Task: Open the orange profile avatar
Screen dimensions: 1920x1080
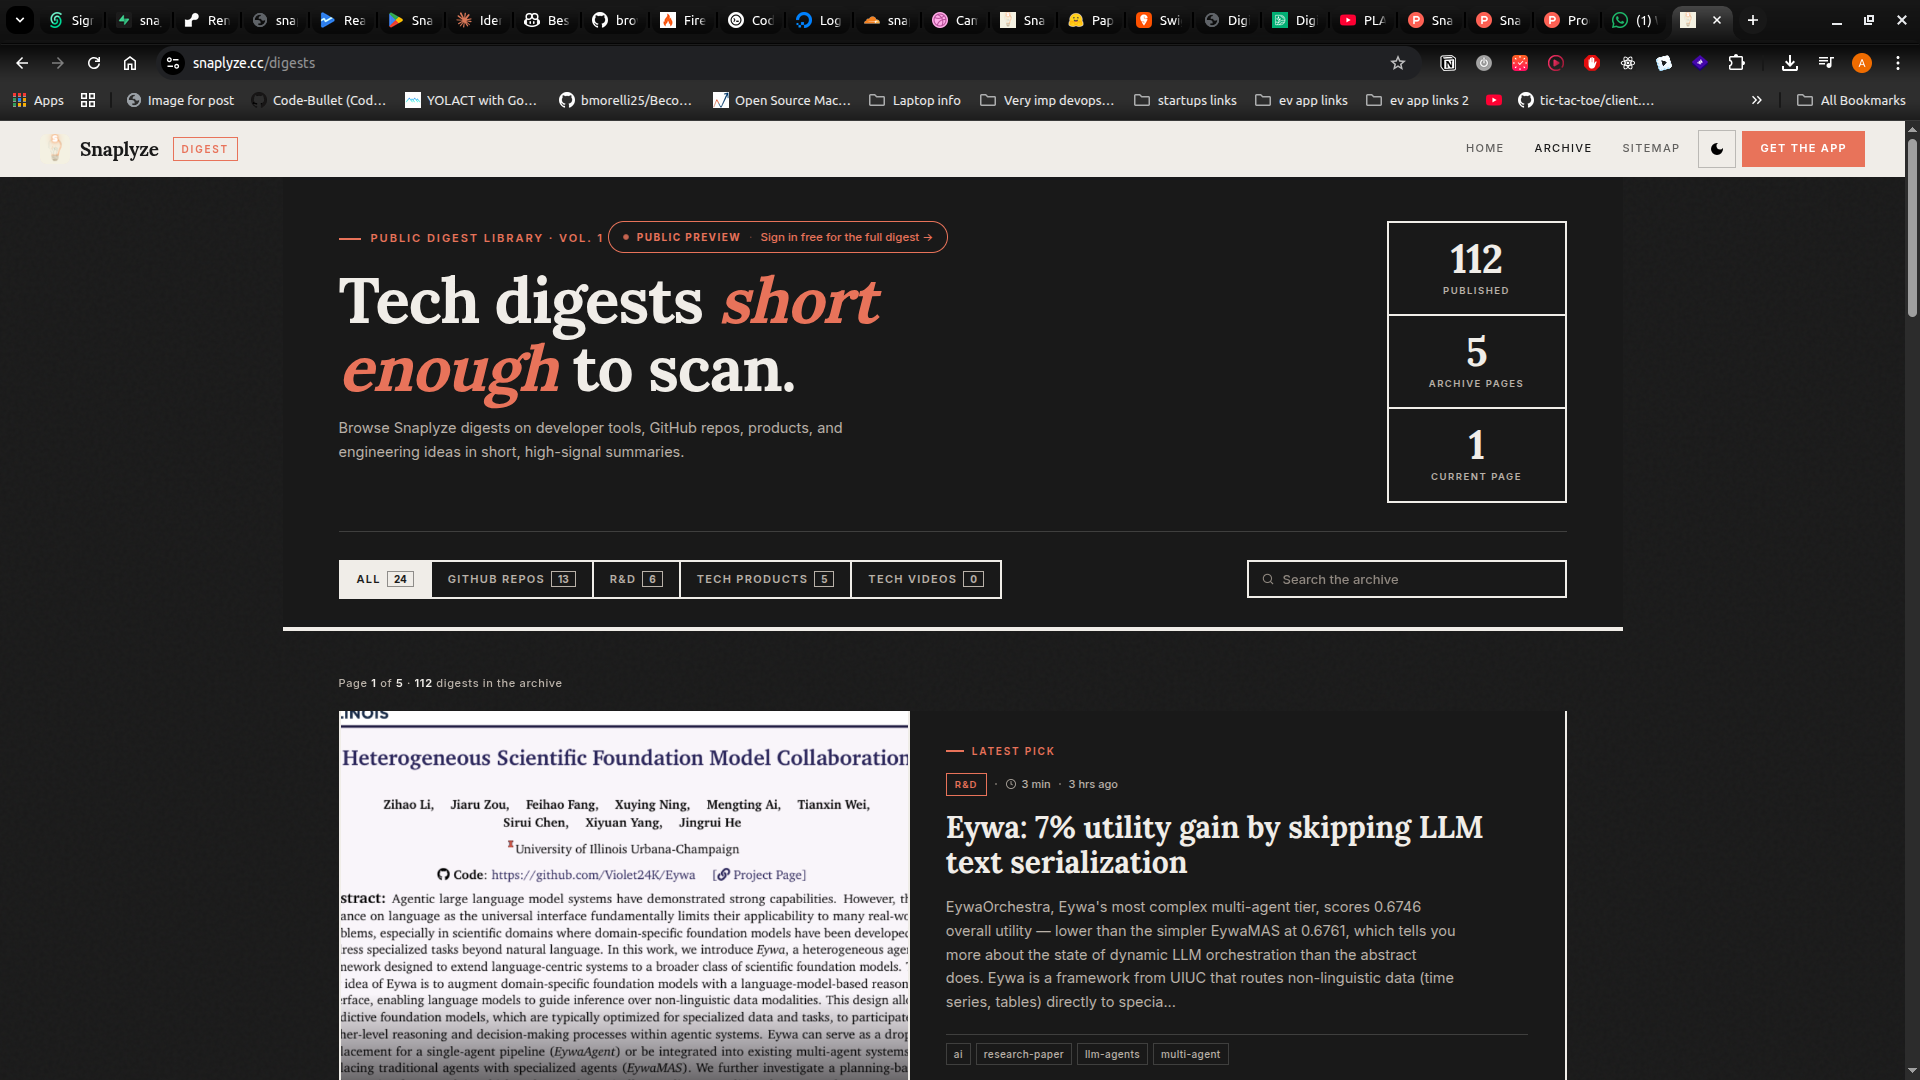Action: point(1862,63)
